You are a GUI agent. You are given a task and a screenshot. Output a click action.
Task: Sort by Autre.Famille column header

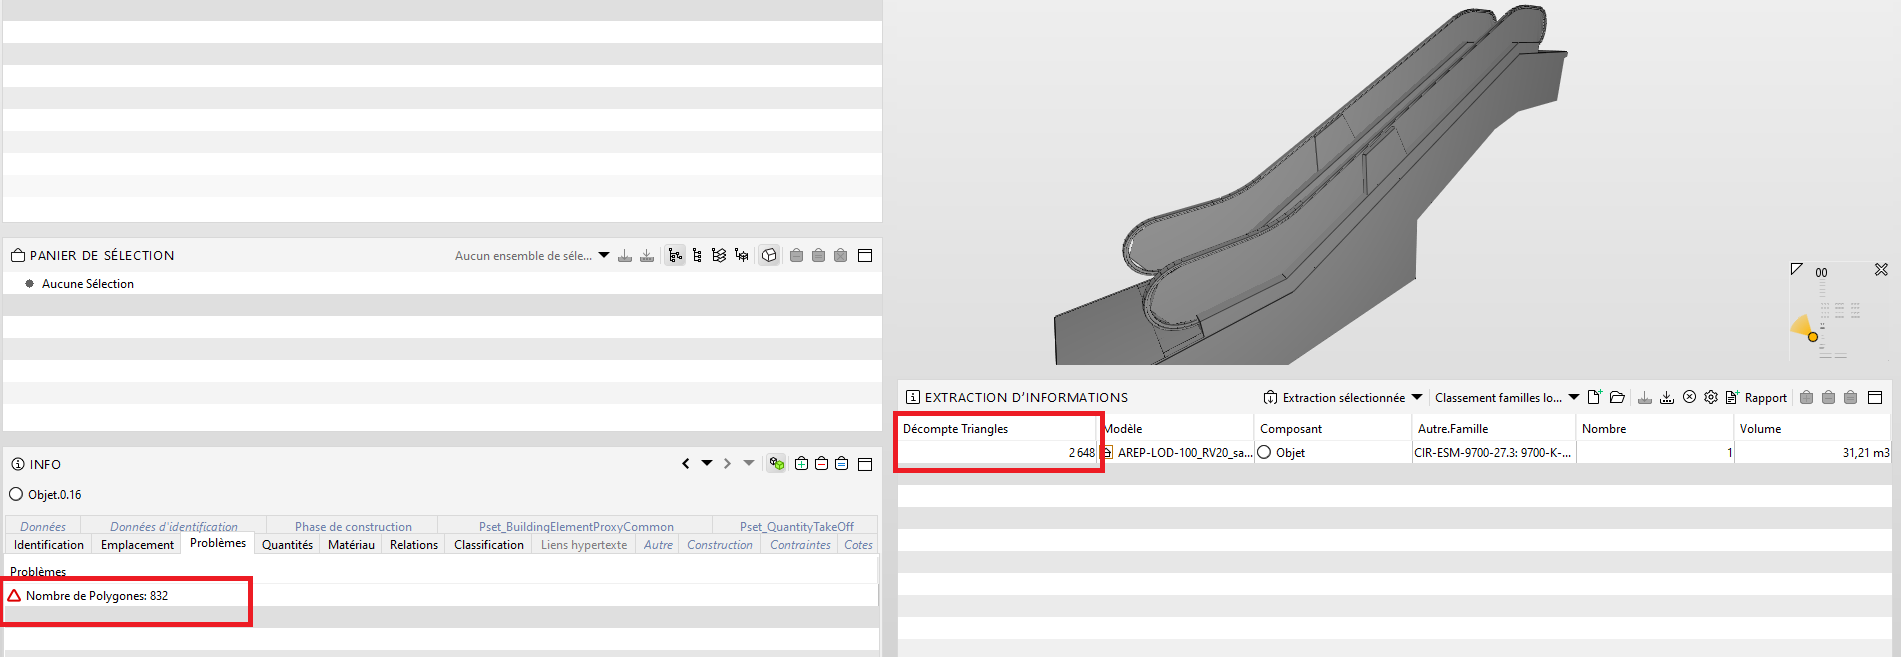pyautogui.click(x=1494, y=429)
